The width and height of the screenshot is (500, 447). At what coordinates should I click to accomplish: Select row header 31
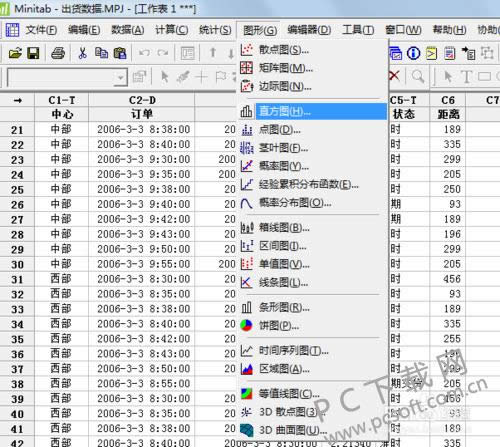[x=17, y=279]
